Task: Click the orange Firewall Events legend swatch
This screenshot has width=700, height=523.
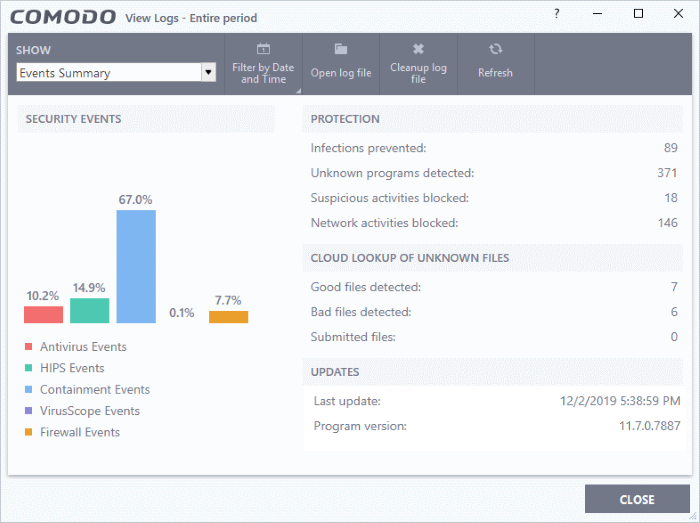Action: [x=29, y=432]
